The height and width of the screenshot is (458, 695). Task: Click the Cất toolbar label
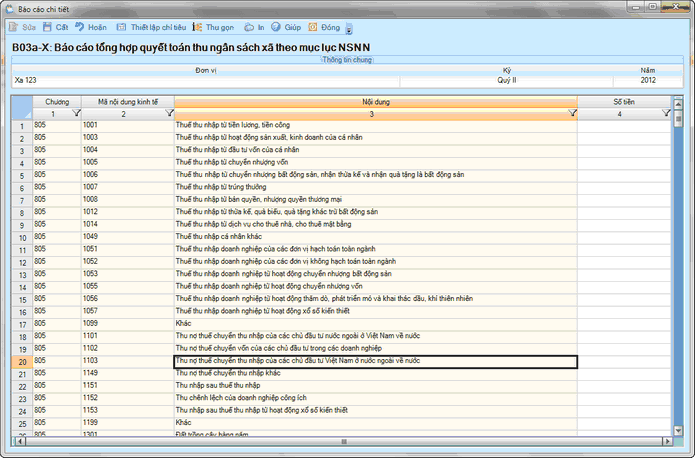click(62, 27)
